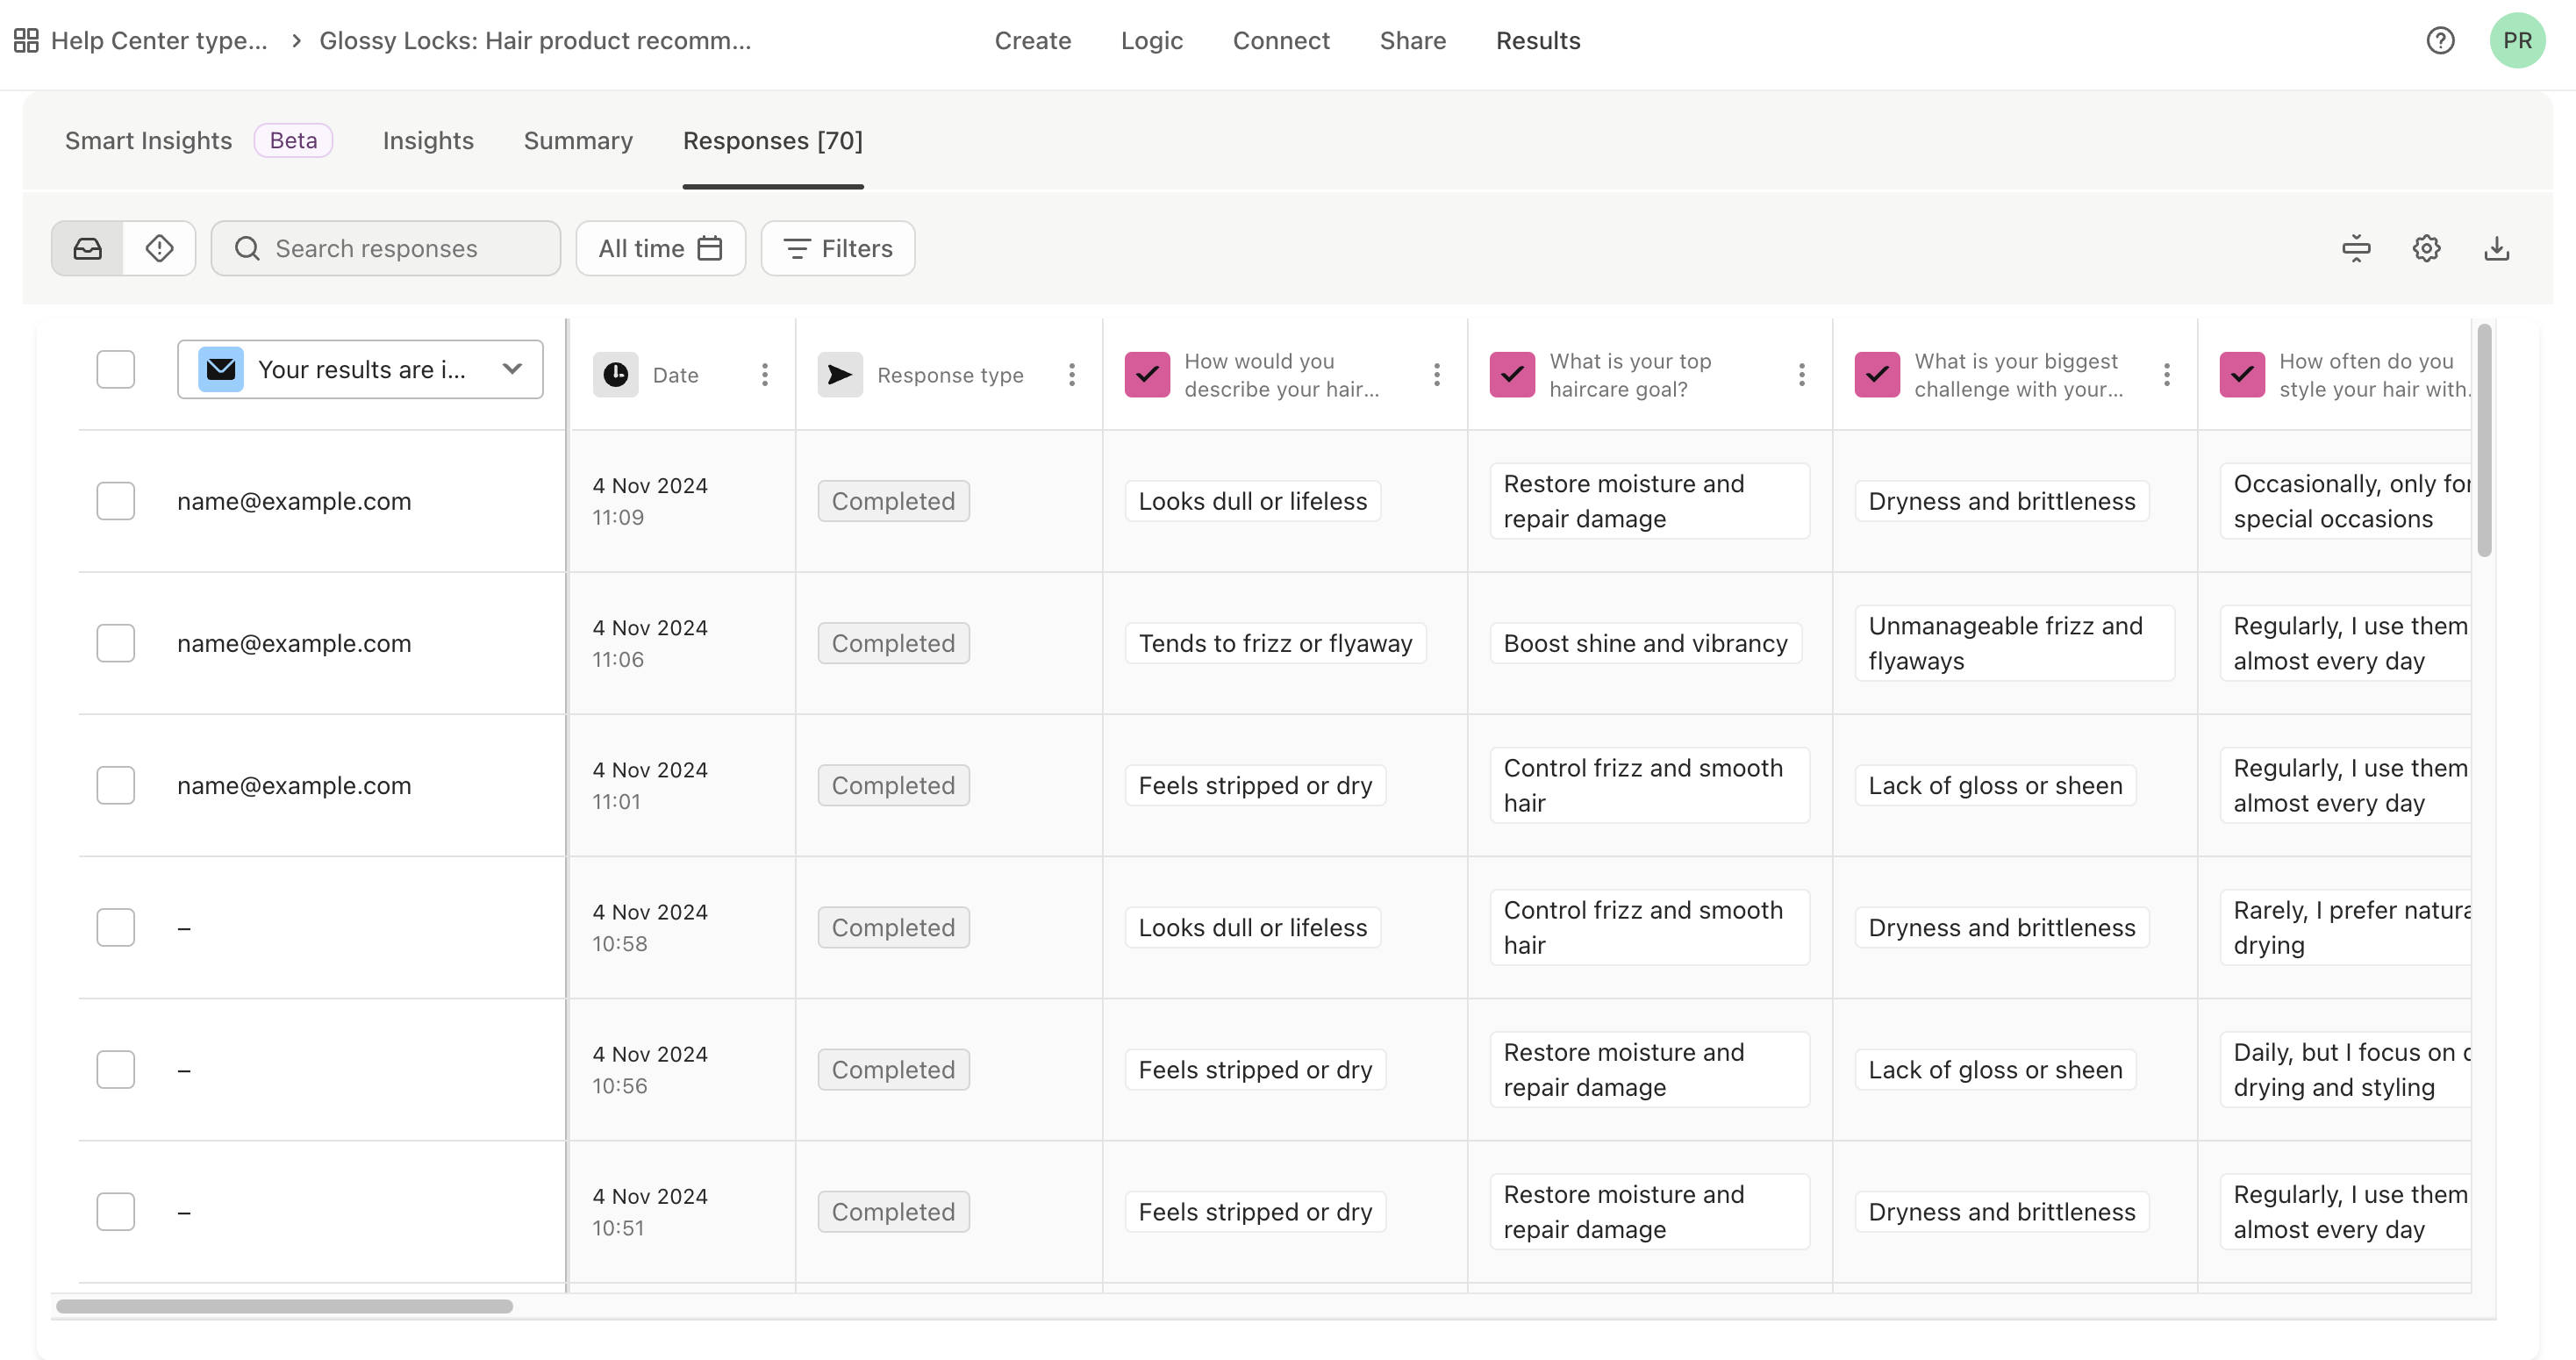2576x1360 pixels.
Task: Click the arrow icon in Response type column
Action: click(840, 374)
